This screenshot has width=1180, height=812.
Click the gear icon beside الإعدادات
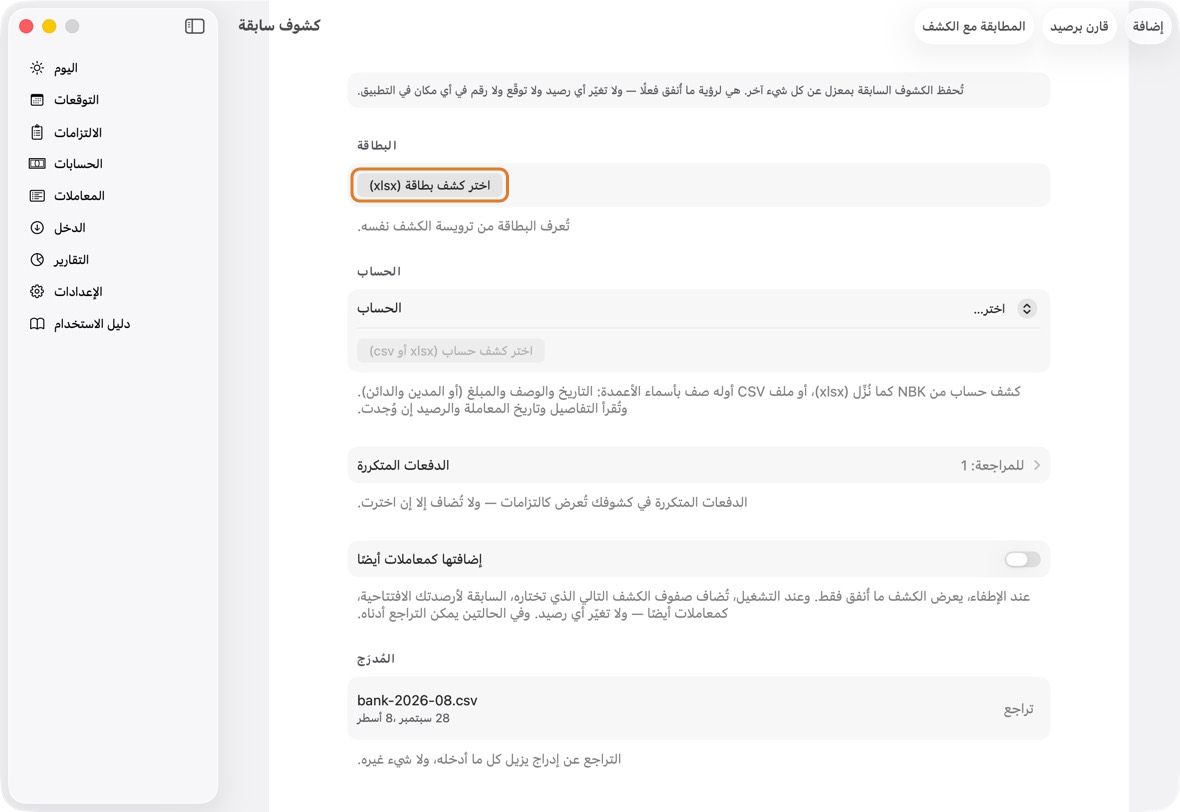tap(37, 292)
